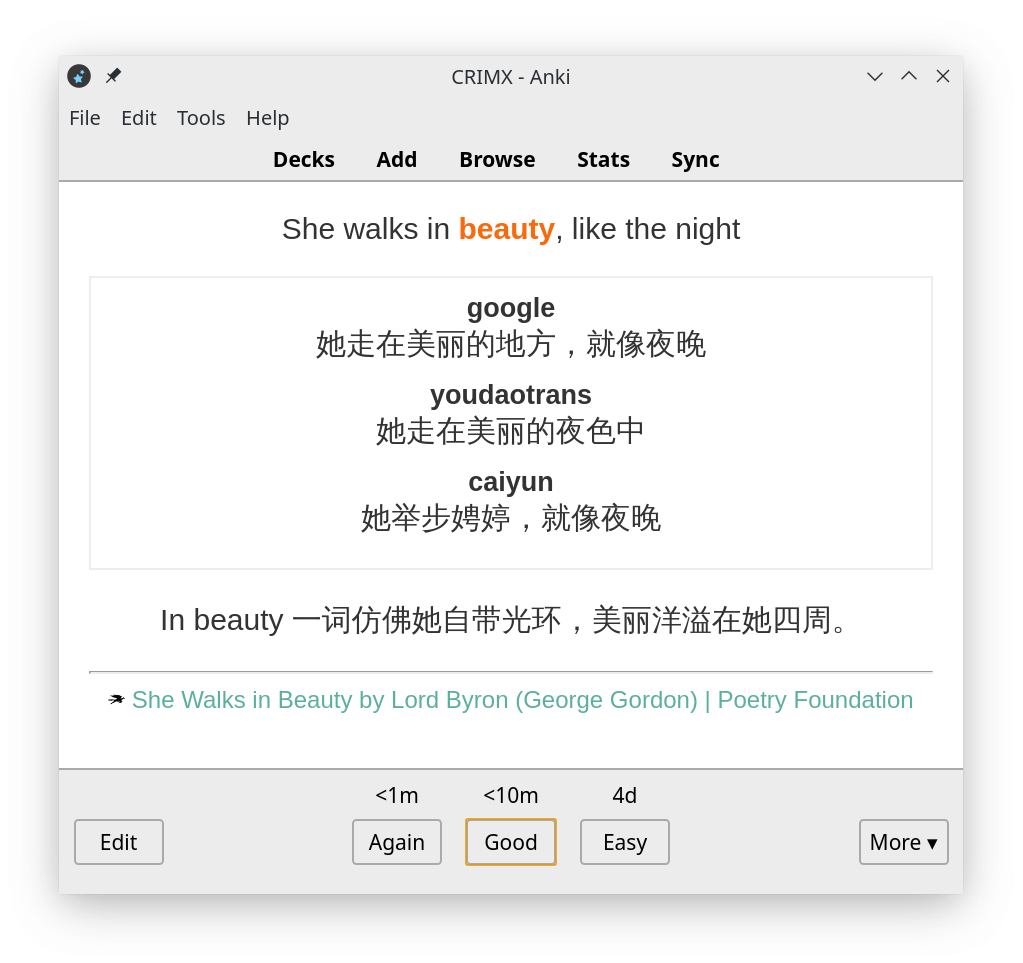Image resolution: width=1023 pixels, height=963 pixels.
Task: Open the Tools menu
Action: [x=201, y=118]
